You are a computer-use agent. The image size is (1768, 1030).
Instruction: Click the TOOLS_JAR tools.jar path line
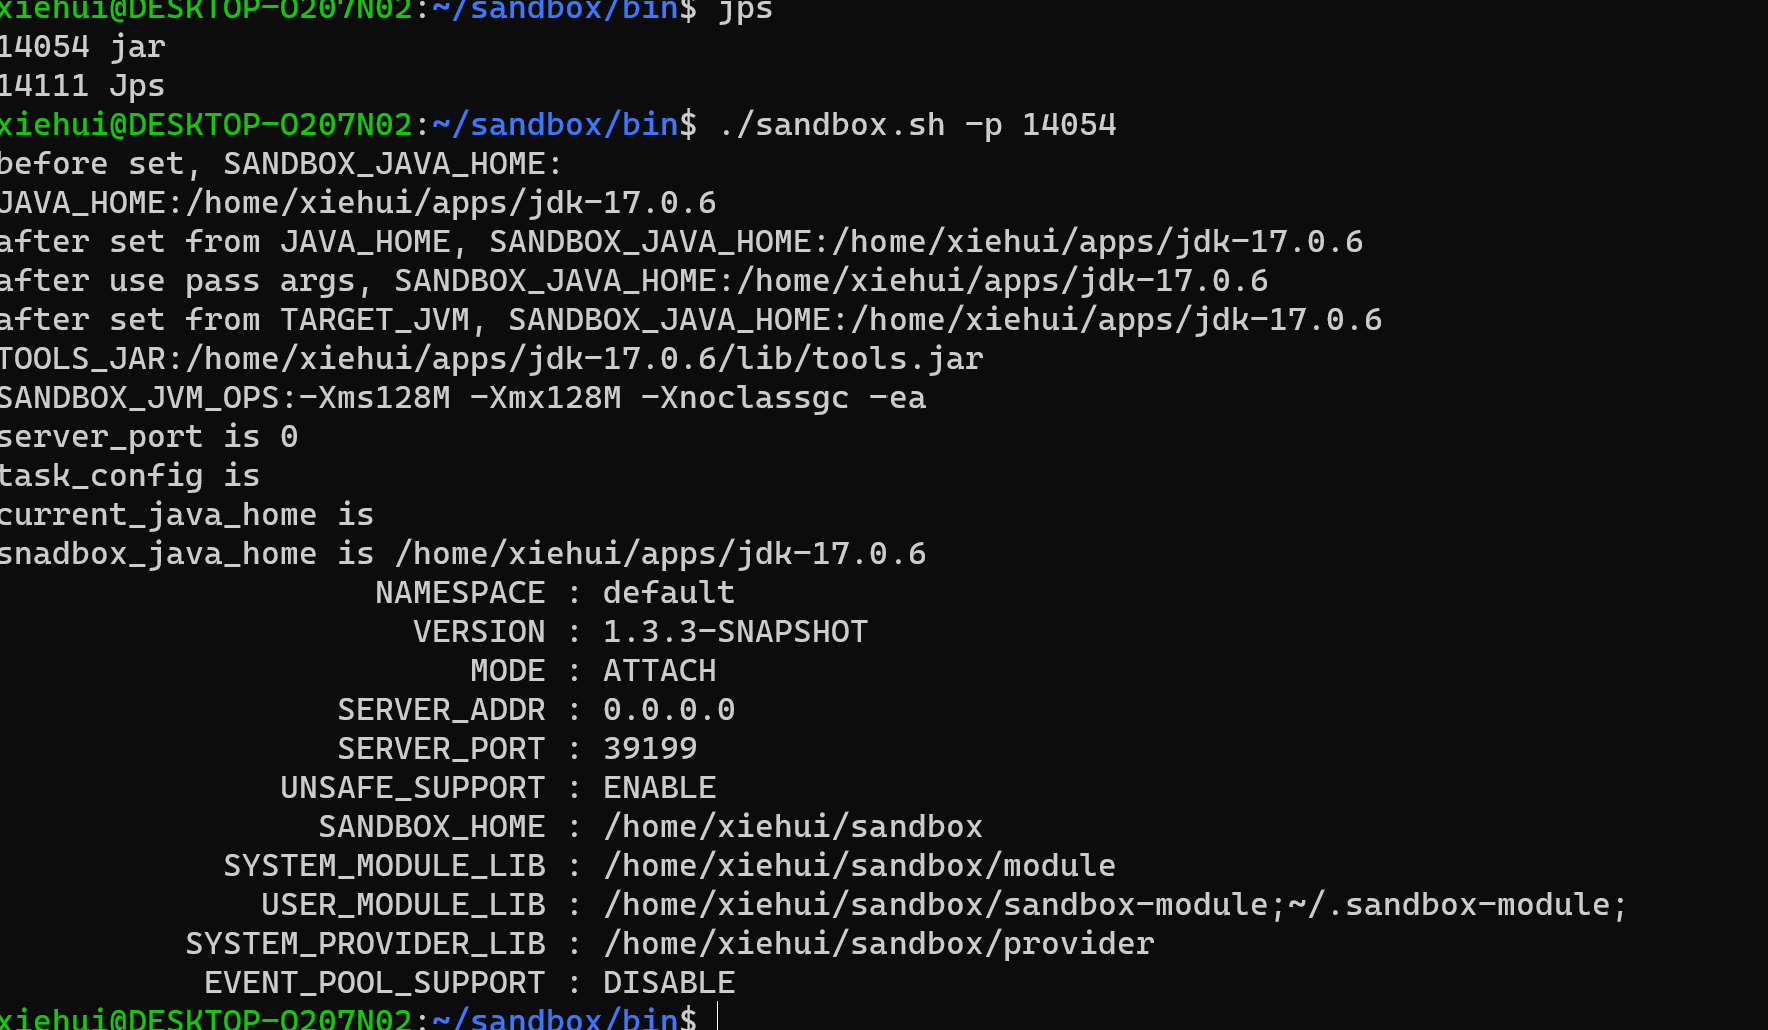tap(490, 358)
